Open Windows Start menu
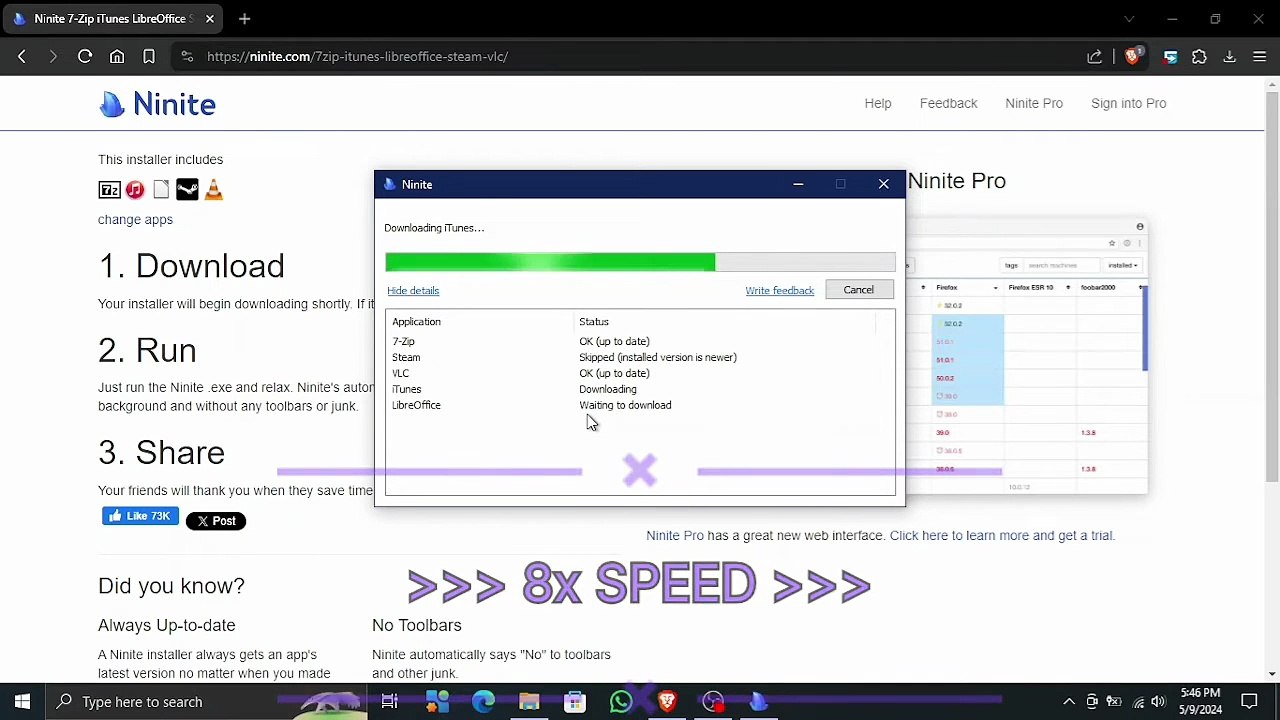 (22, 702)
